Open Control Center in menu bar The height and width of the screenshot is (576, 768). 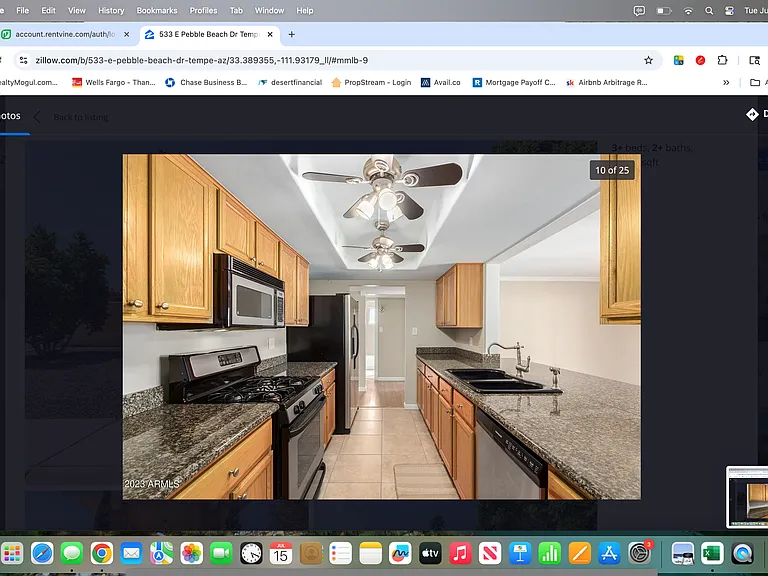(729, 11)
